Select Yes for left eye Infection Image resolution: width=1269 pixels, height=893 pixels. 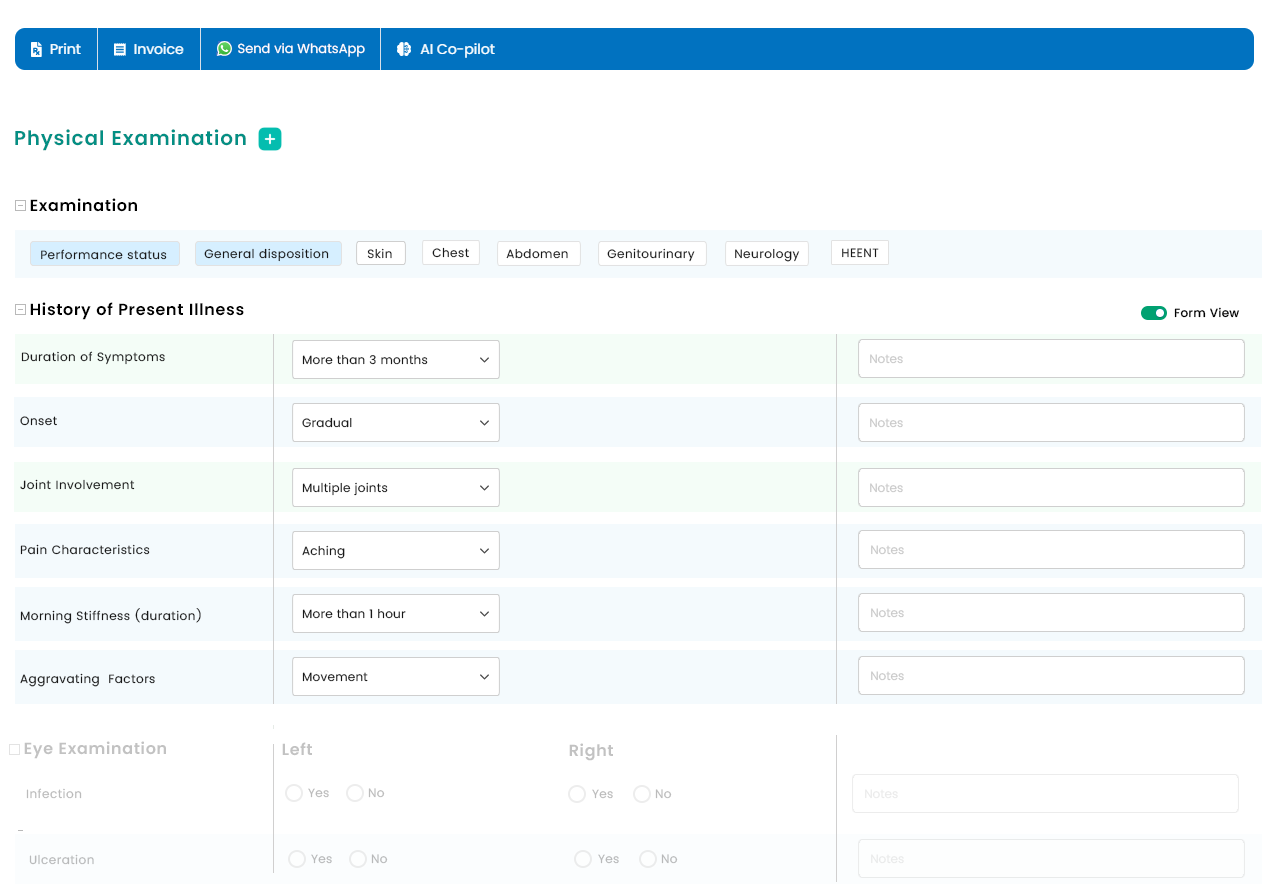coord(294,793)
